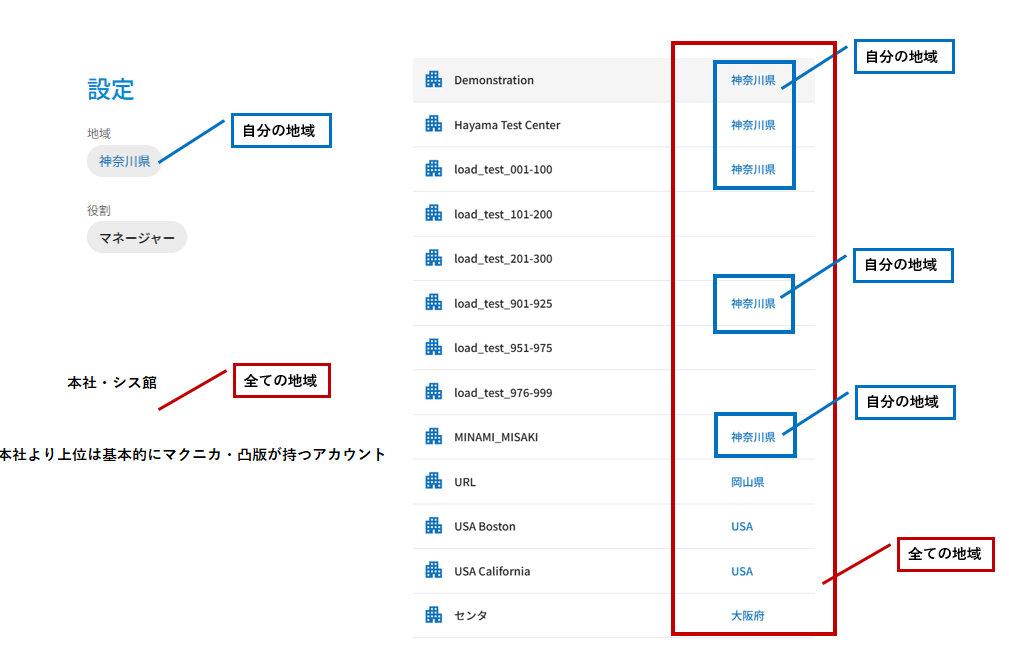
Task: Click the building icon next to MINAMI_MISAKI
Action: click(433, 437)
